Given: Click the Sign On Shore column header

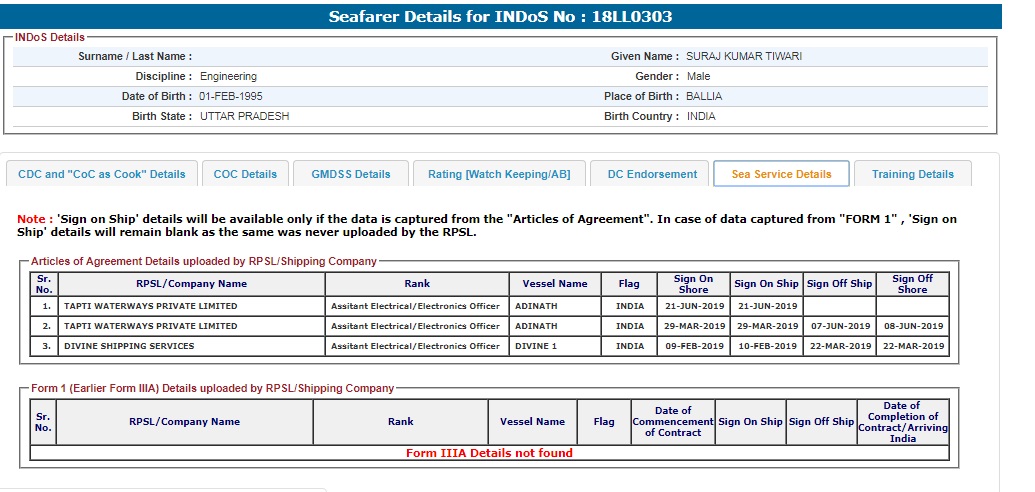Looking at the screenshot, I should (693, 284).
